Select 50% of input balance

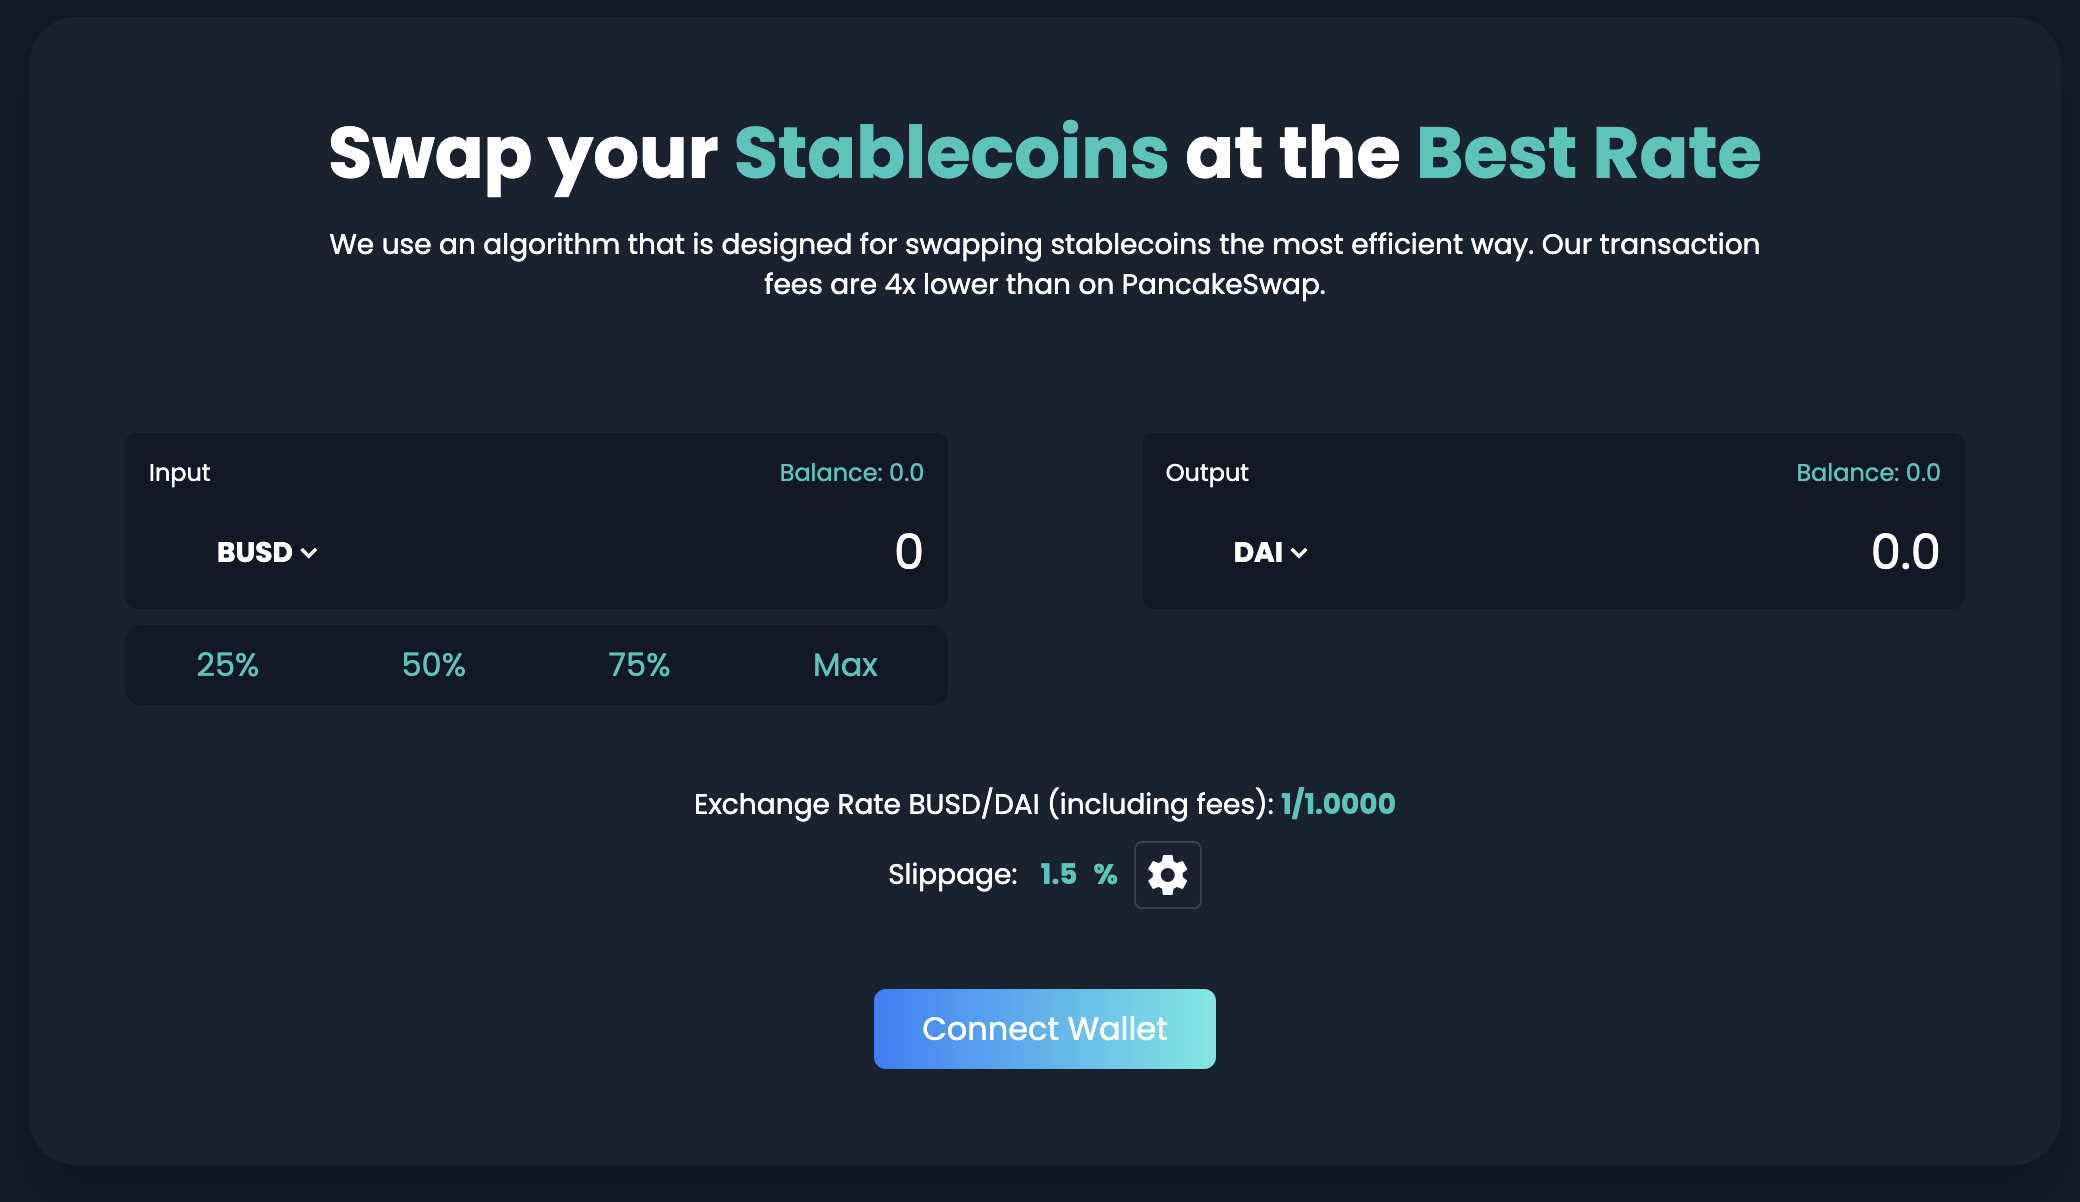(433, 665)
